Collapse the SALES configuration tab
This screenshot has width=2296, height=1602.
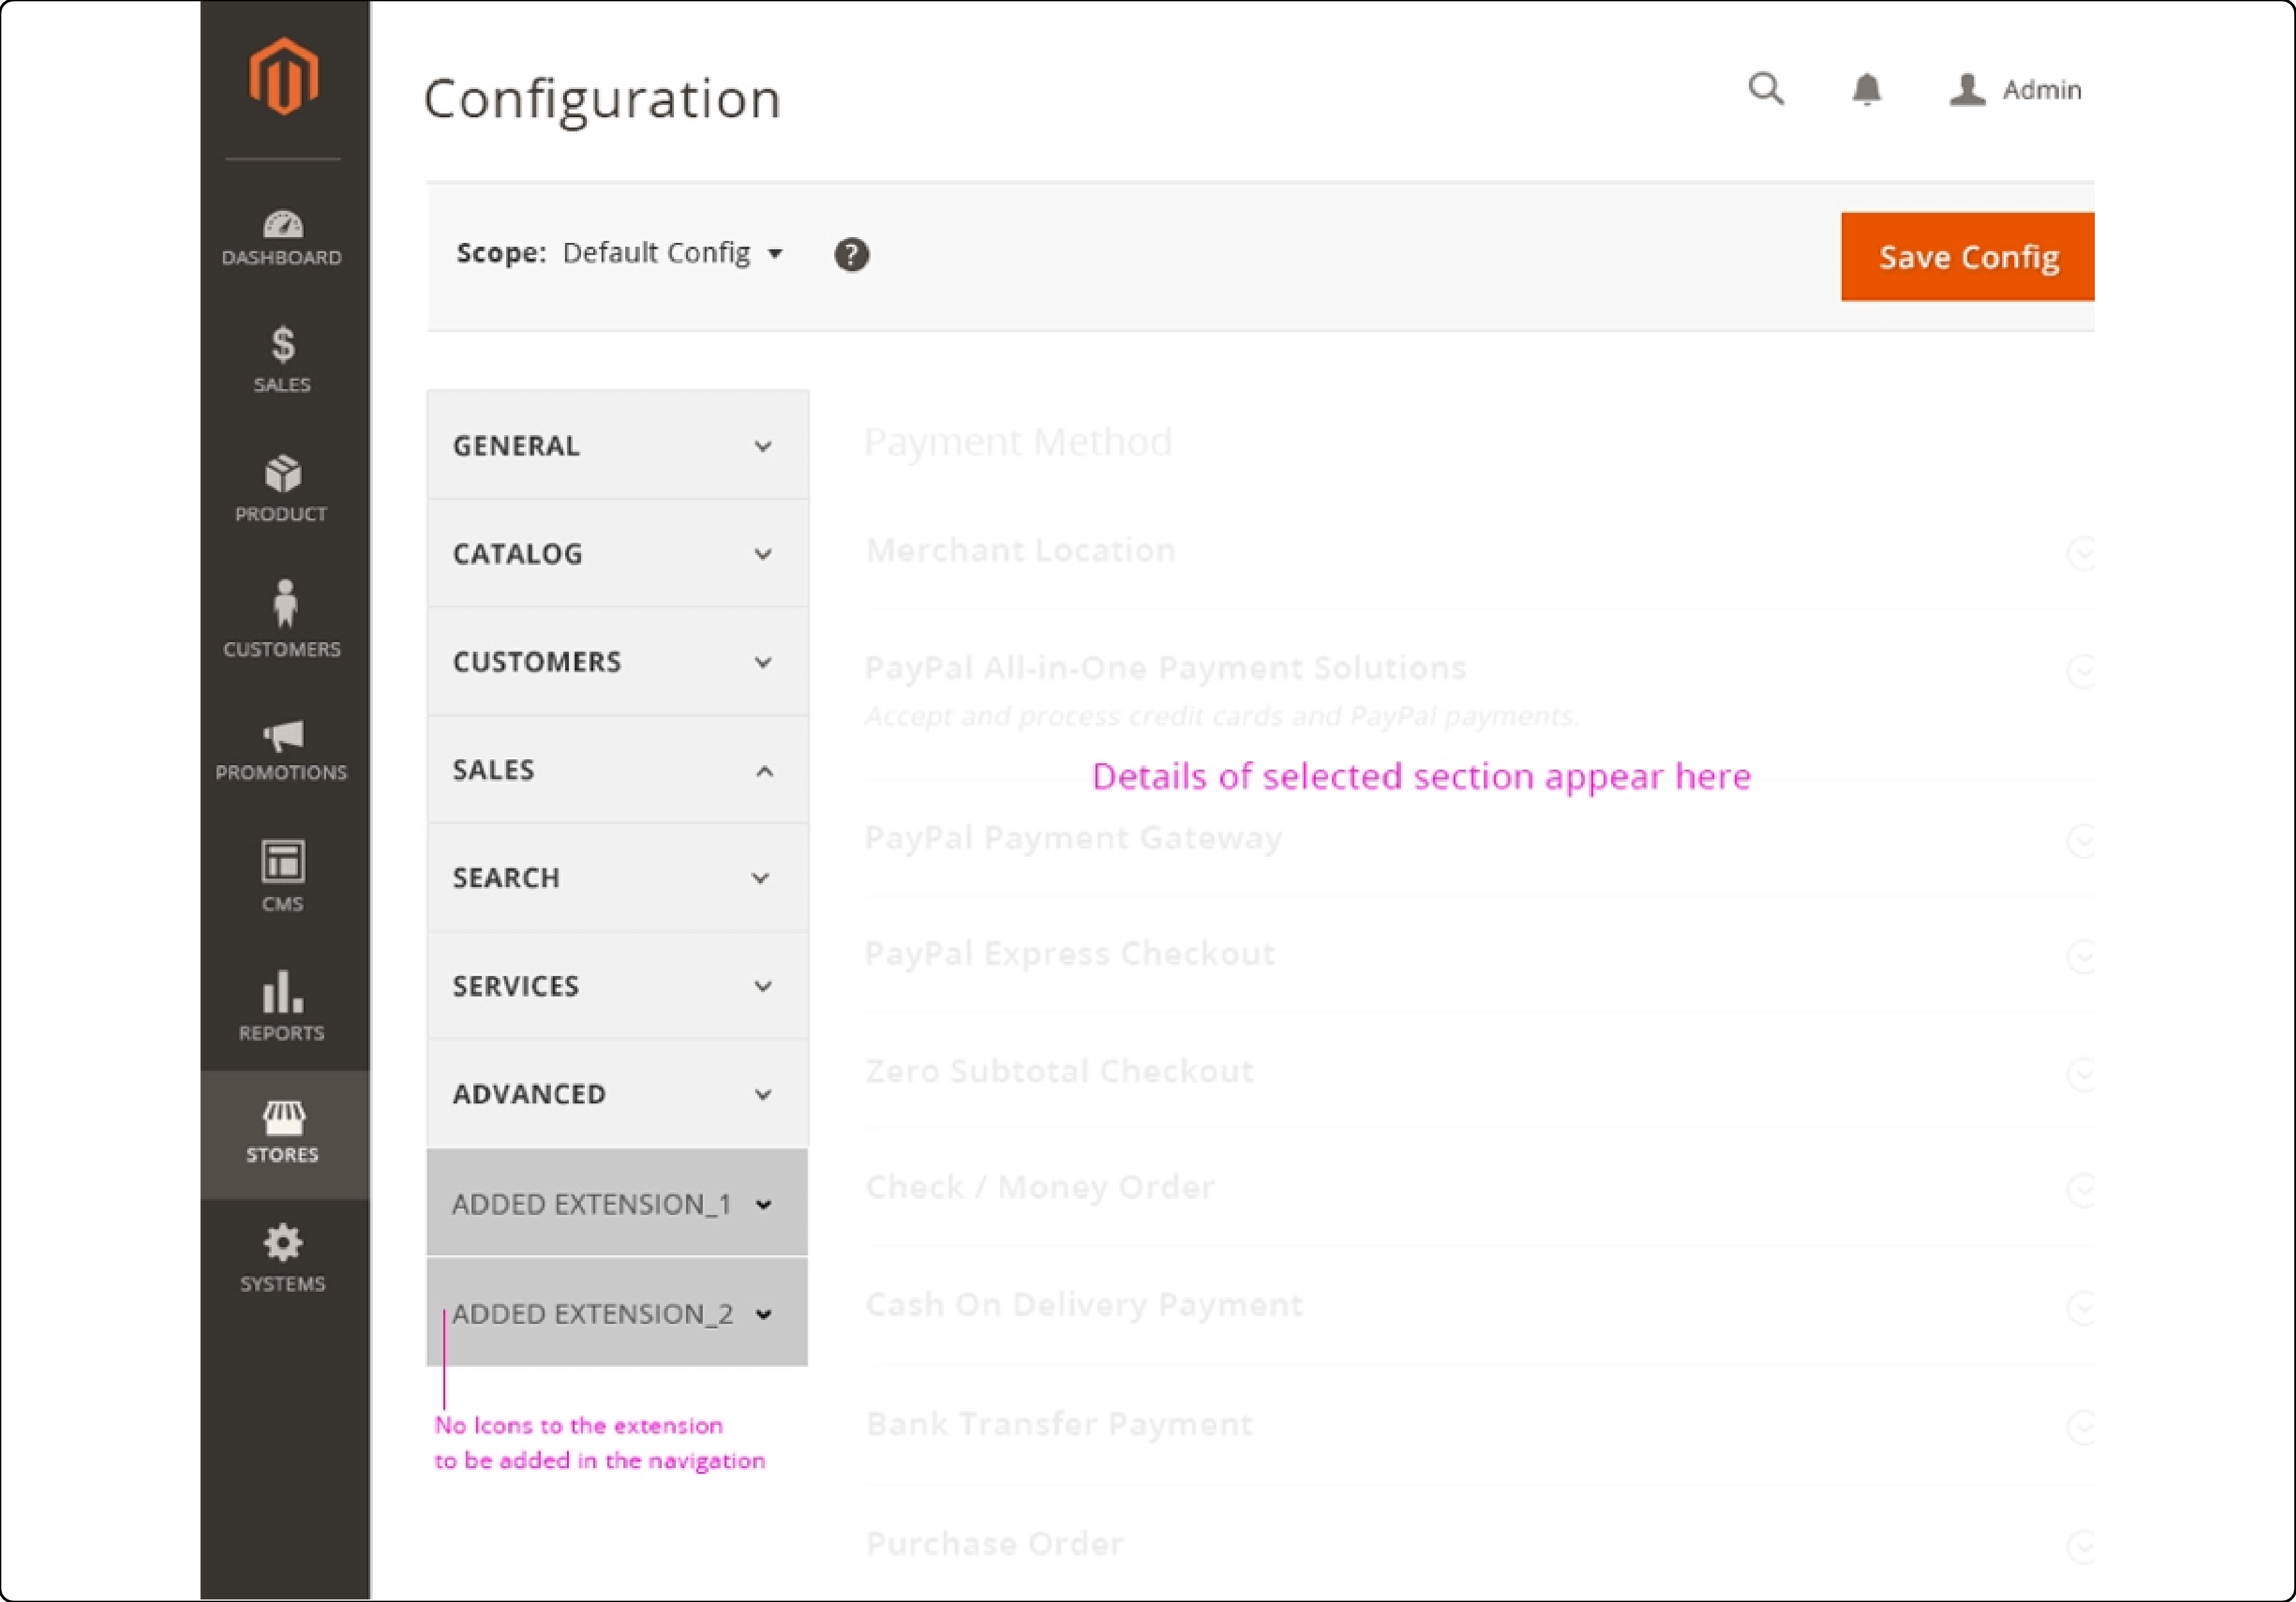617,770
